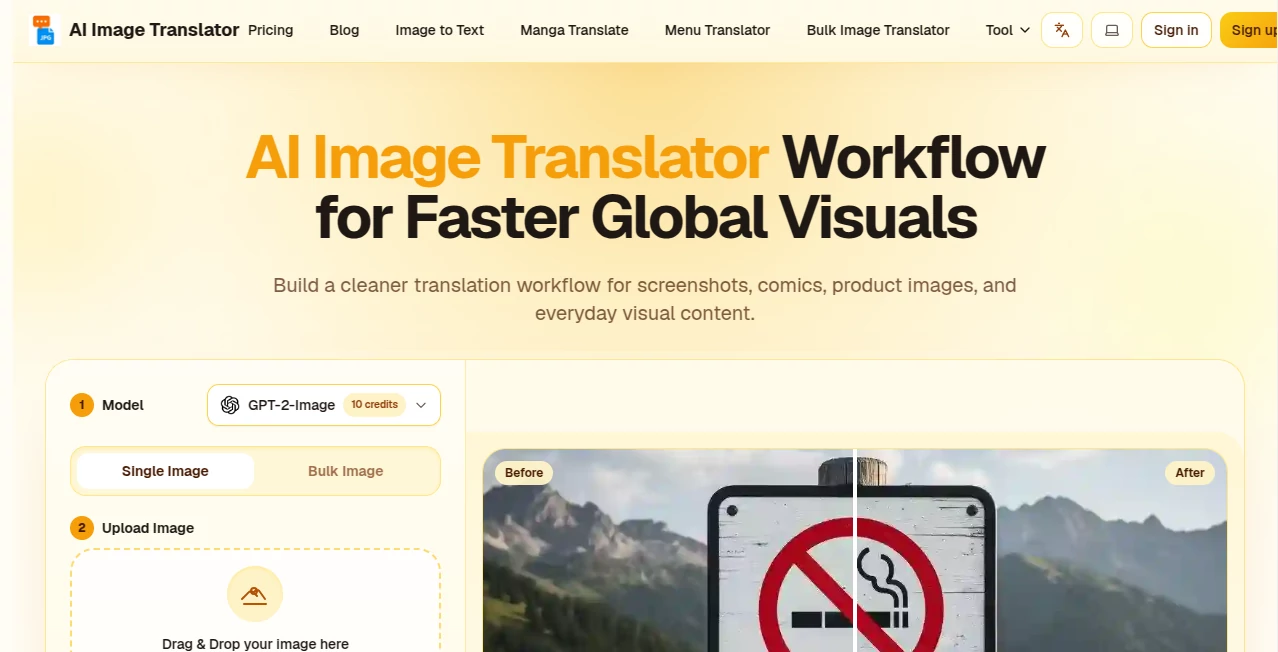Click the 10 credits badge
The width and height of the screenshot is (1278, 652).
tap(375, 405)
